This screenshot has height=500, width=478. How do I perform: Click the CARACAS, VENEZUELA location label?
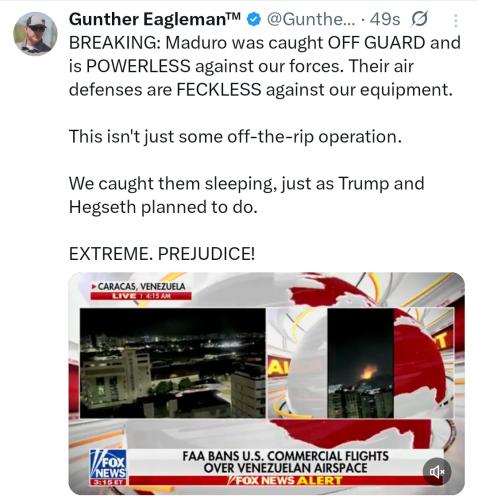(x=140, y=286)
